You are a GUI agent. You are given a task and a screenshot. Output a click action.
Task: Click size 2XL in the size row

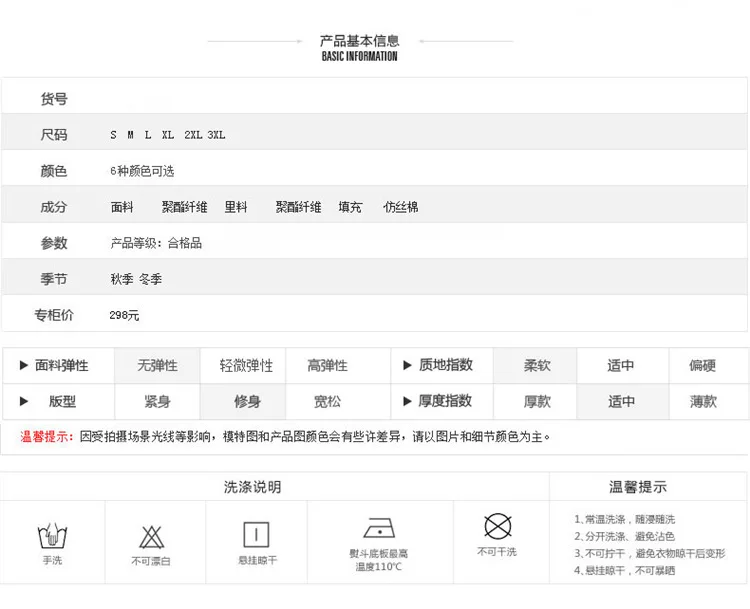click(x=193, y=135)
